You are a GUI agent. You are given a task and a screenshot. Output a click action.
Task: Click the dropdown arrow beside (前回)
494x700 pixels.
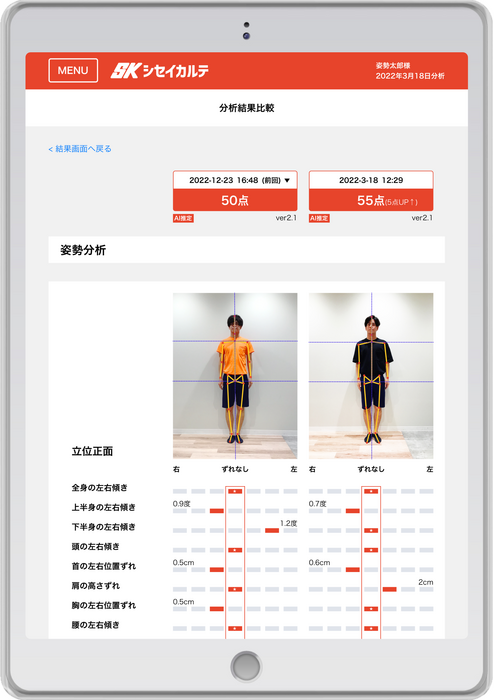[287, 180]
